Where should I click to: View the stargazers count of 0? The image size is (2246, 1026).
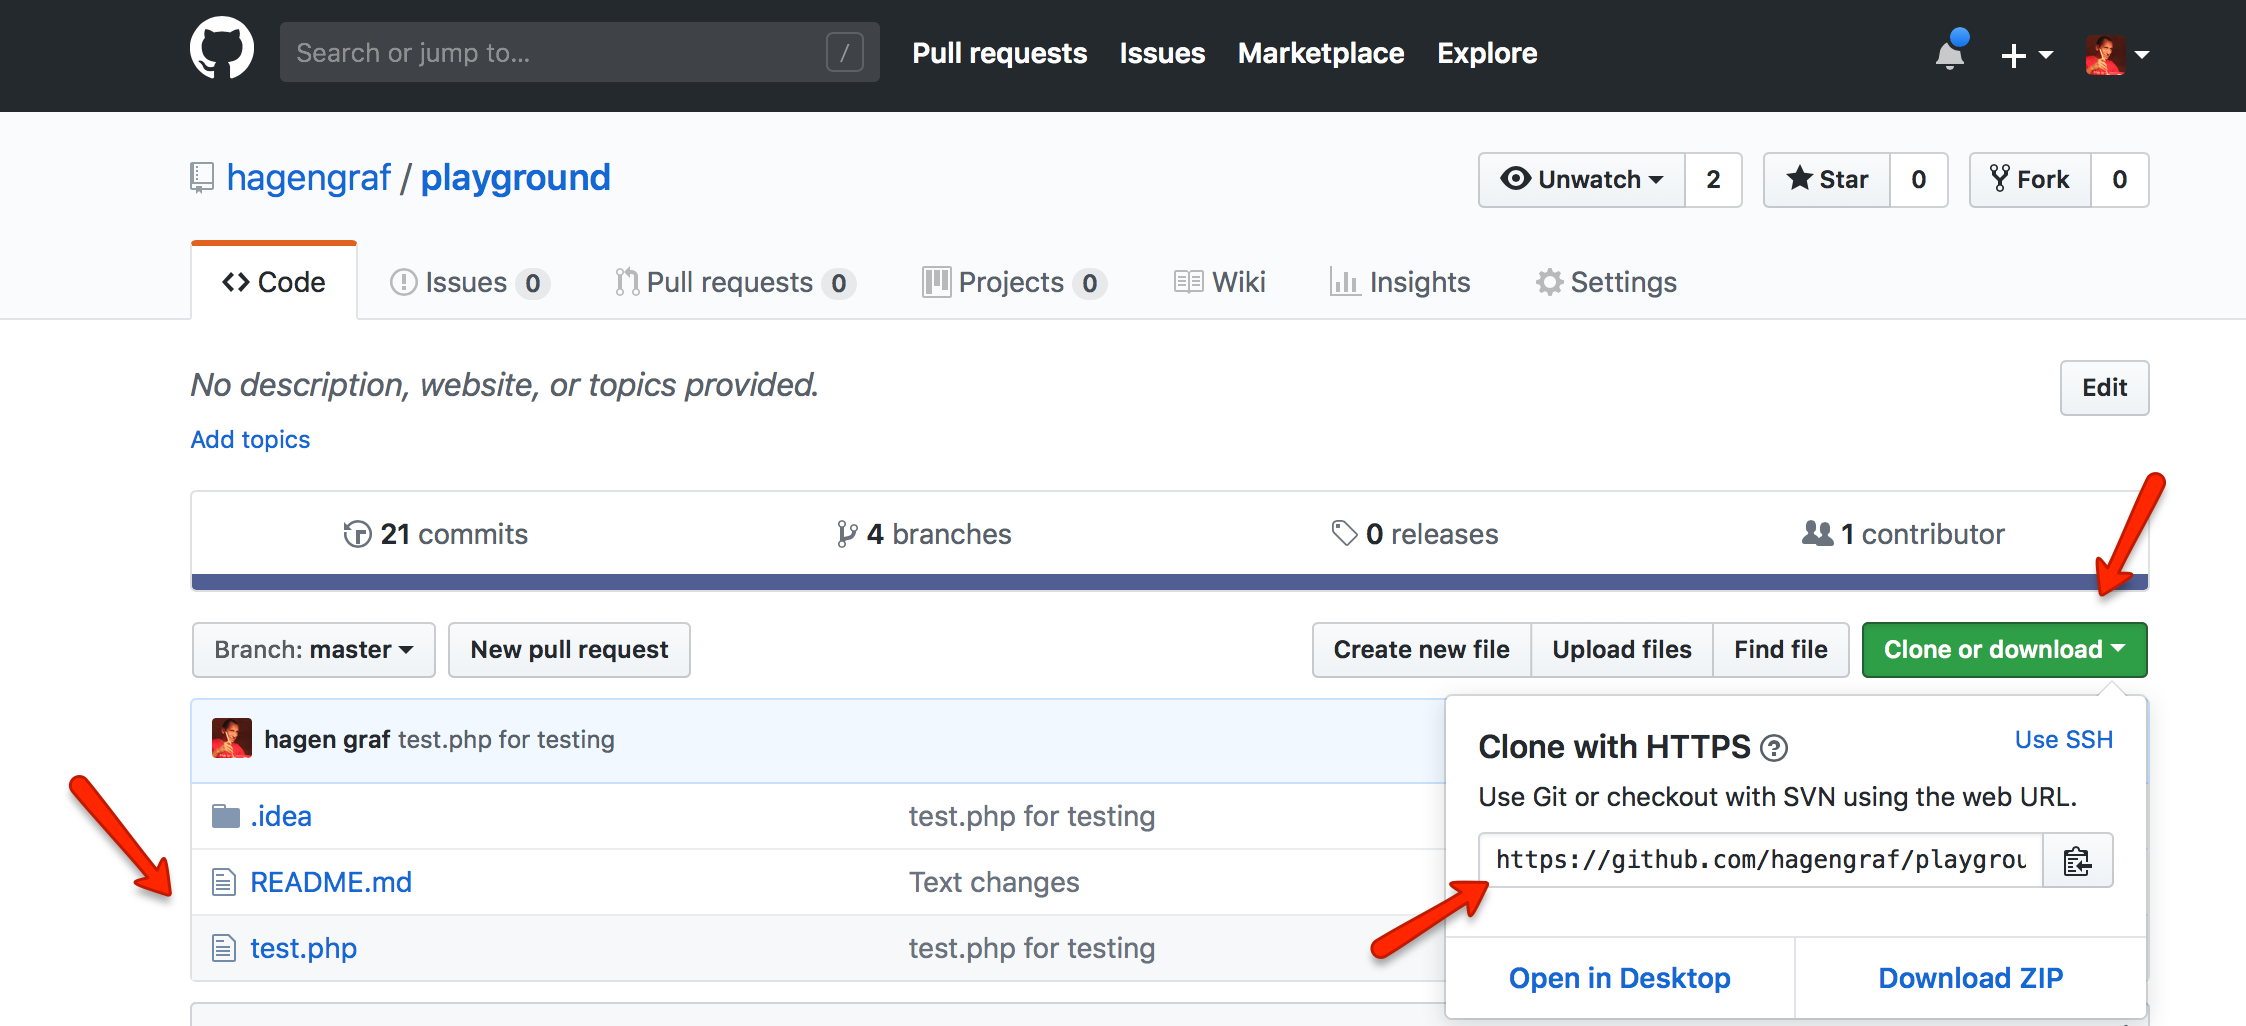[x=1918, y=180]
